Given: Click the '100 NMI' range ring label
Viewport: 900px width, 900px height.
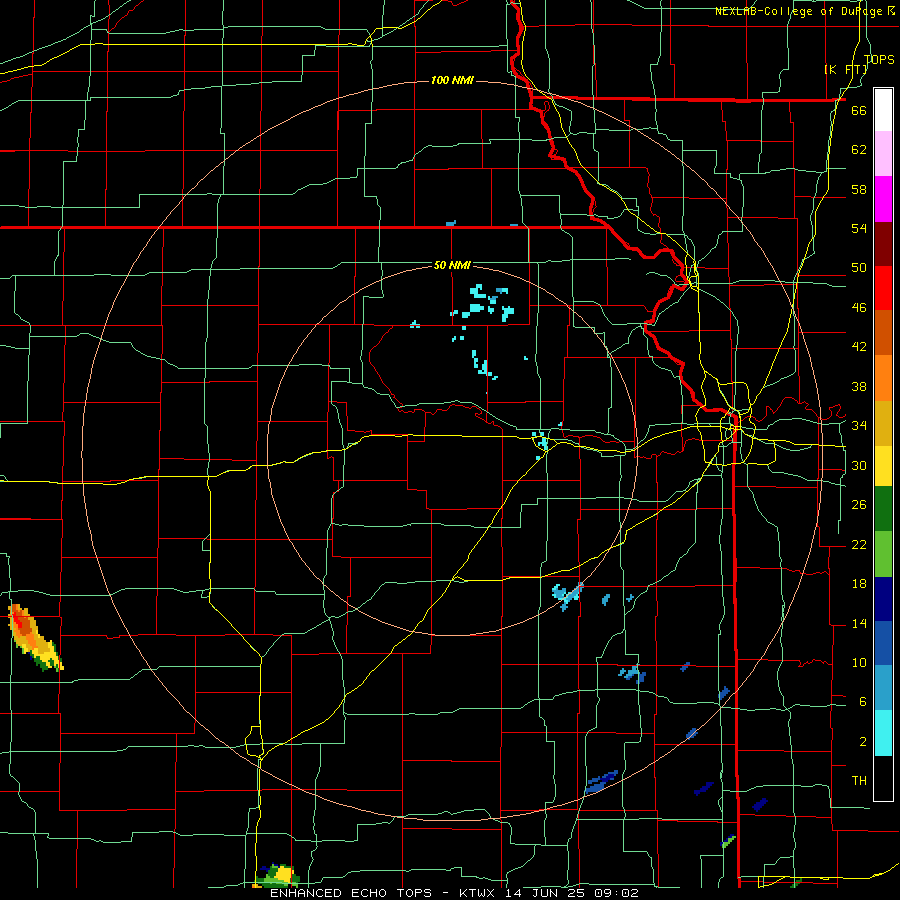Looking at the screenshot, I should [x=452, y=80].
